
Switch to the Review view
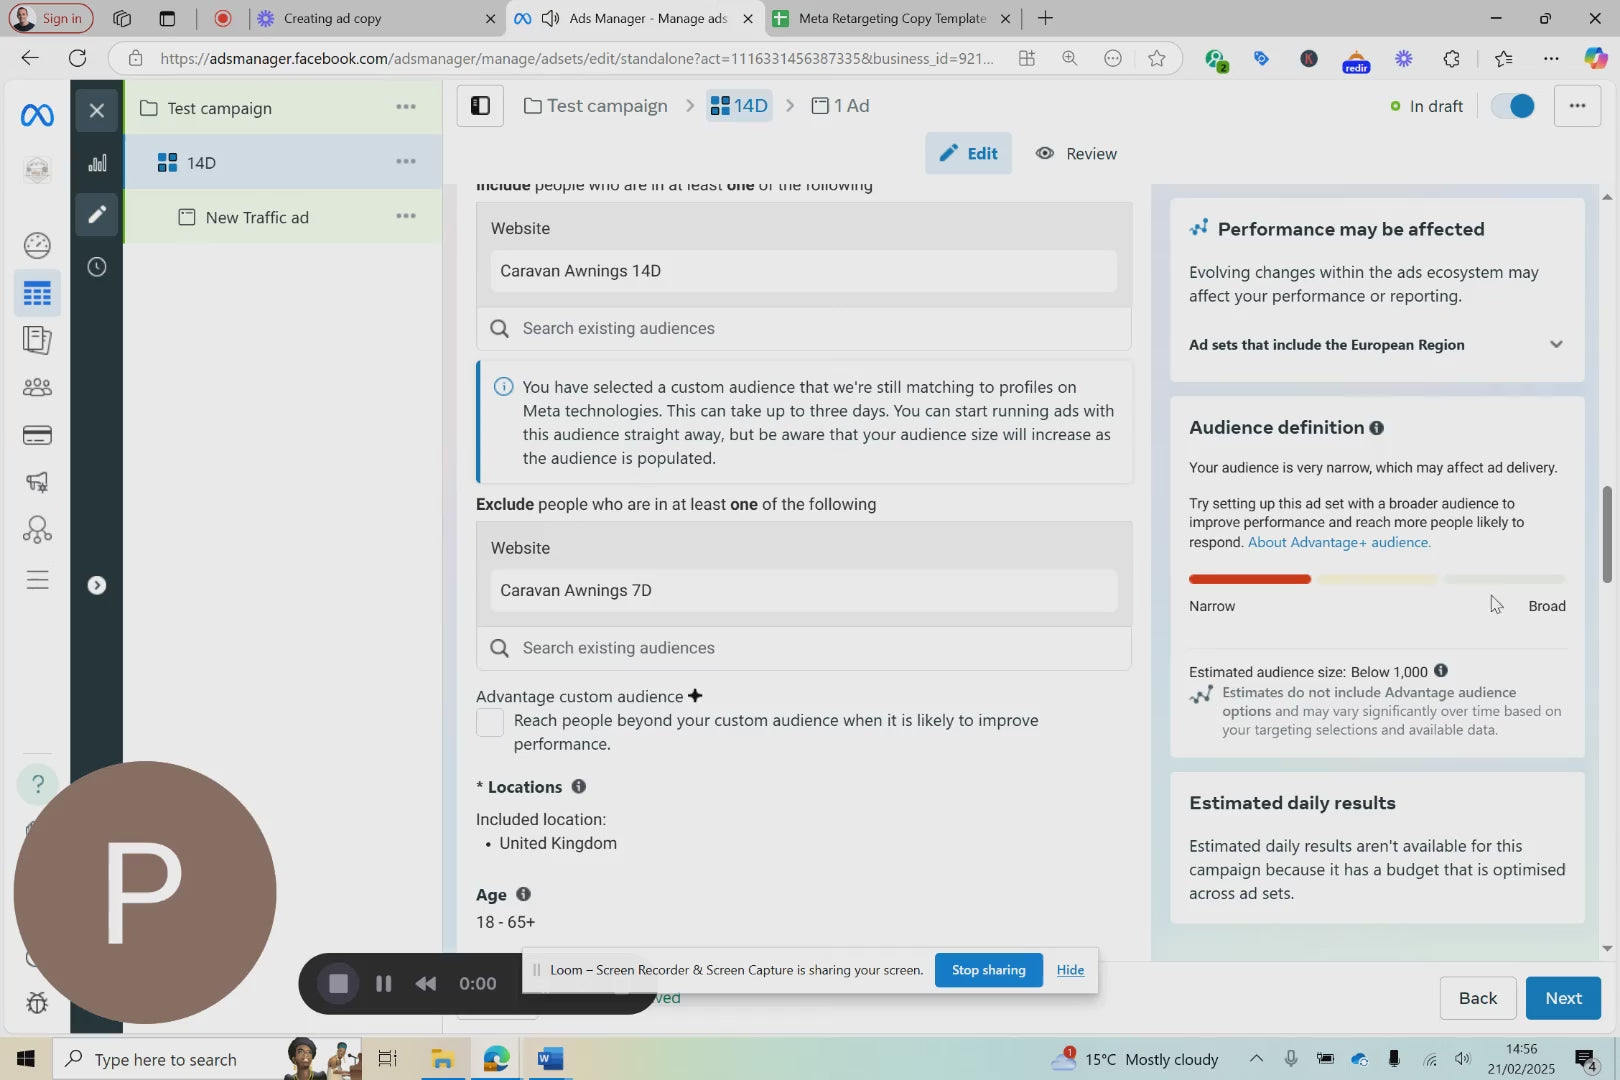(x=1076, y=154)
